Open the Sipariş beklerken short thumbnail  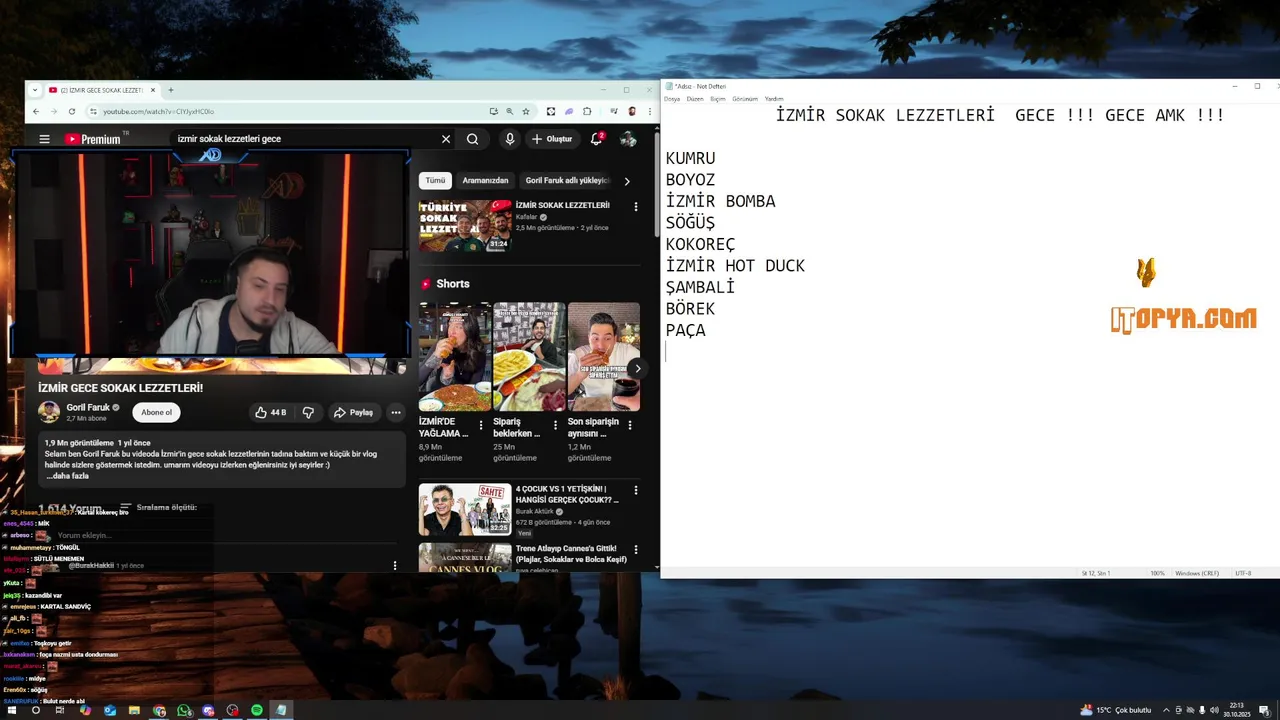[x=529, y=357]
